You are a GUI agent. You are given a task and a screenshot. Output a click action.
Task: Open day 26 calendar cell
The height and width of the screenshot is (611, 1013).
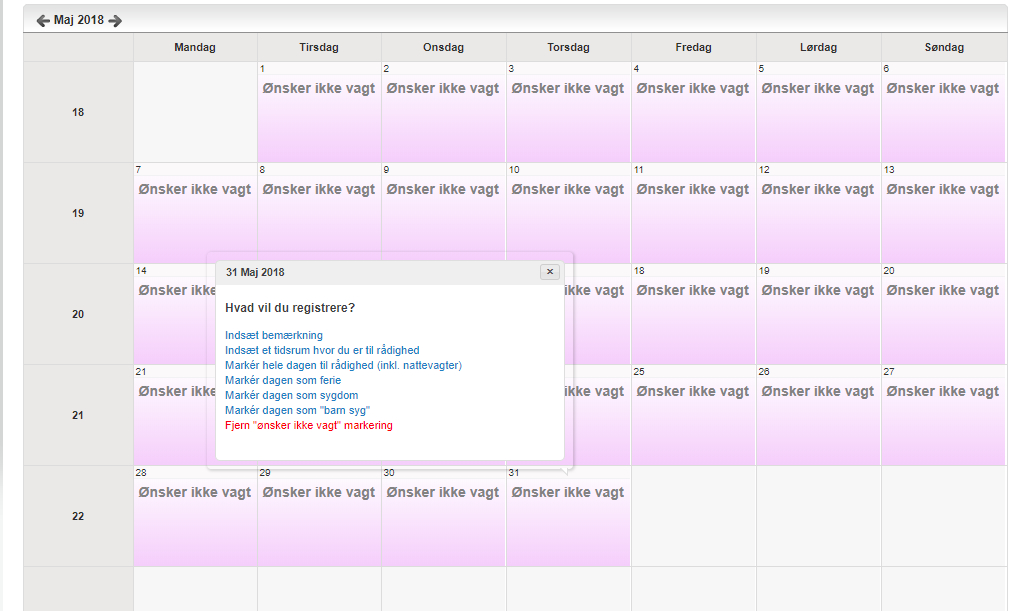819,415
